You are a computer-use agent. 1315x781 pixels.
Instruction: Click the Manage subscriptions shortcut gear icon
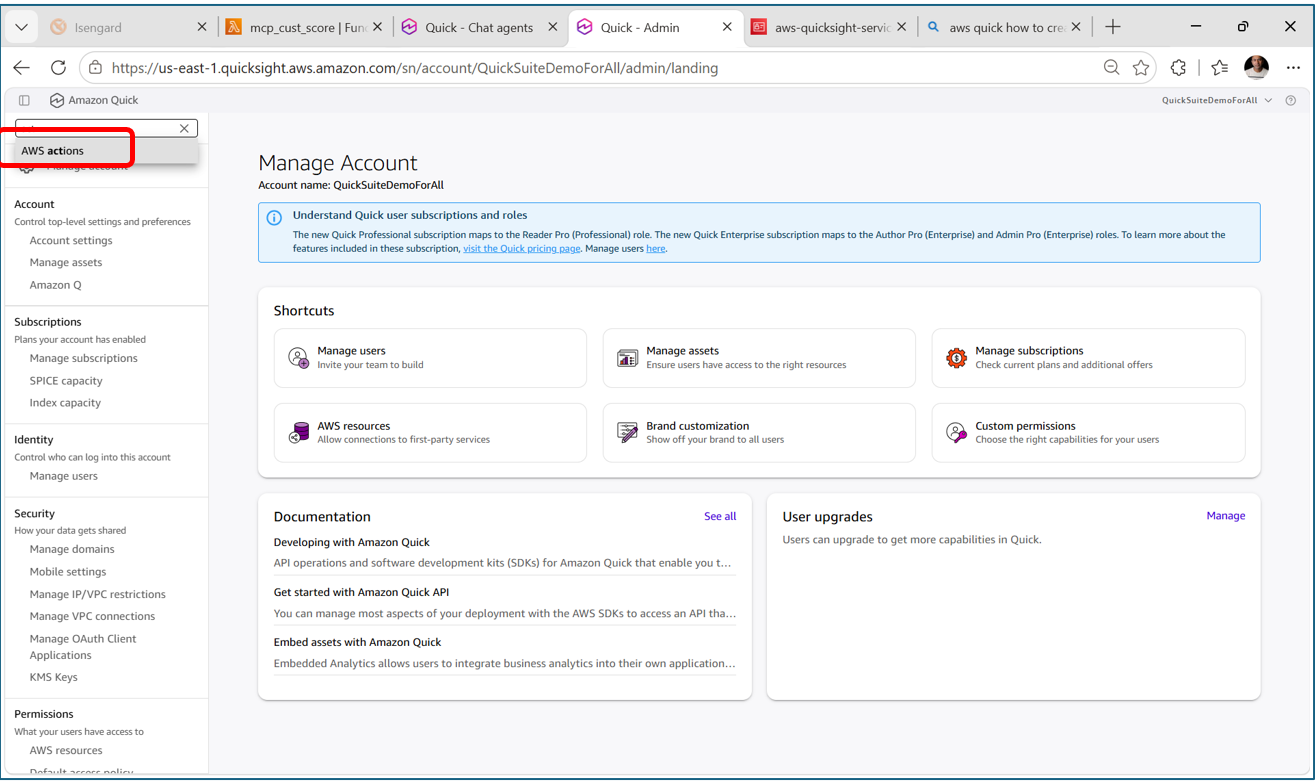[956, 358]
